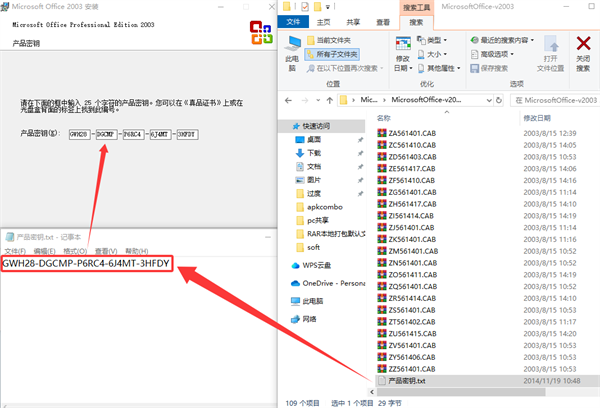Viewport: 600px width, 408px height.
Task: Switch to the Home ribbon tab
Action: click(323, 22)
